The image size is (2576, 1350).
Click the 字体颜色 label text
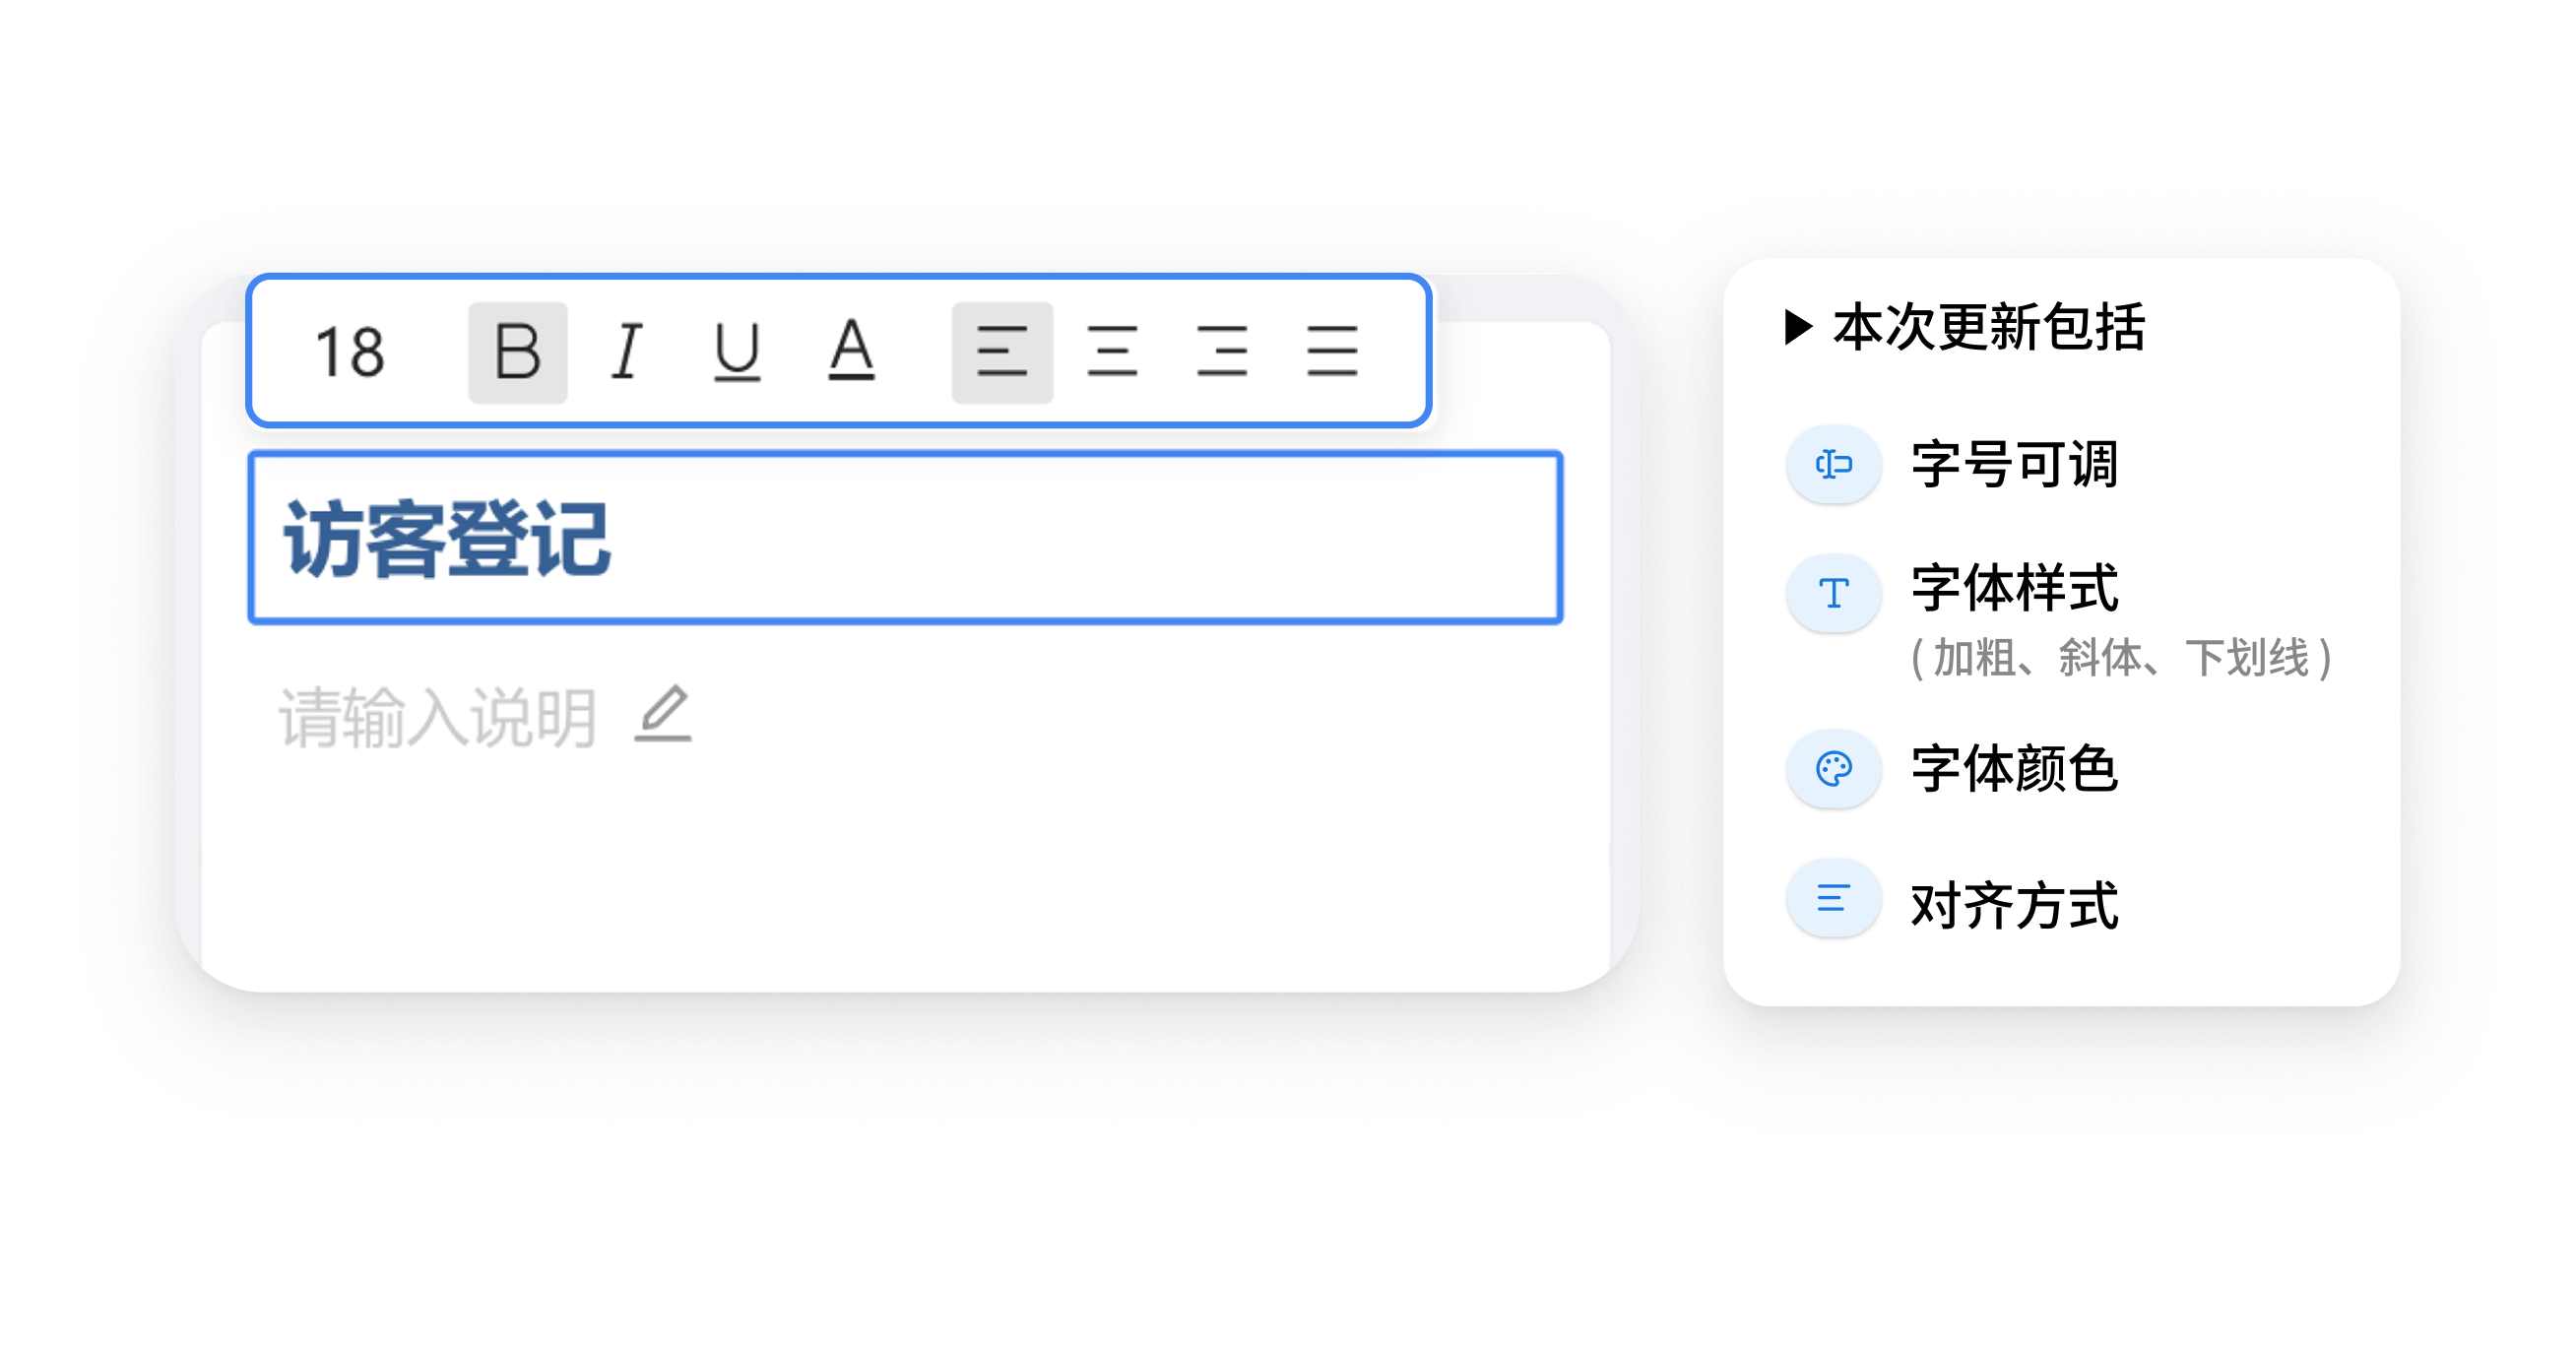click(2016, 770)
